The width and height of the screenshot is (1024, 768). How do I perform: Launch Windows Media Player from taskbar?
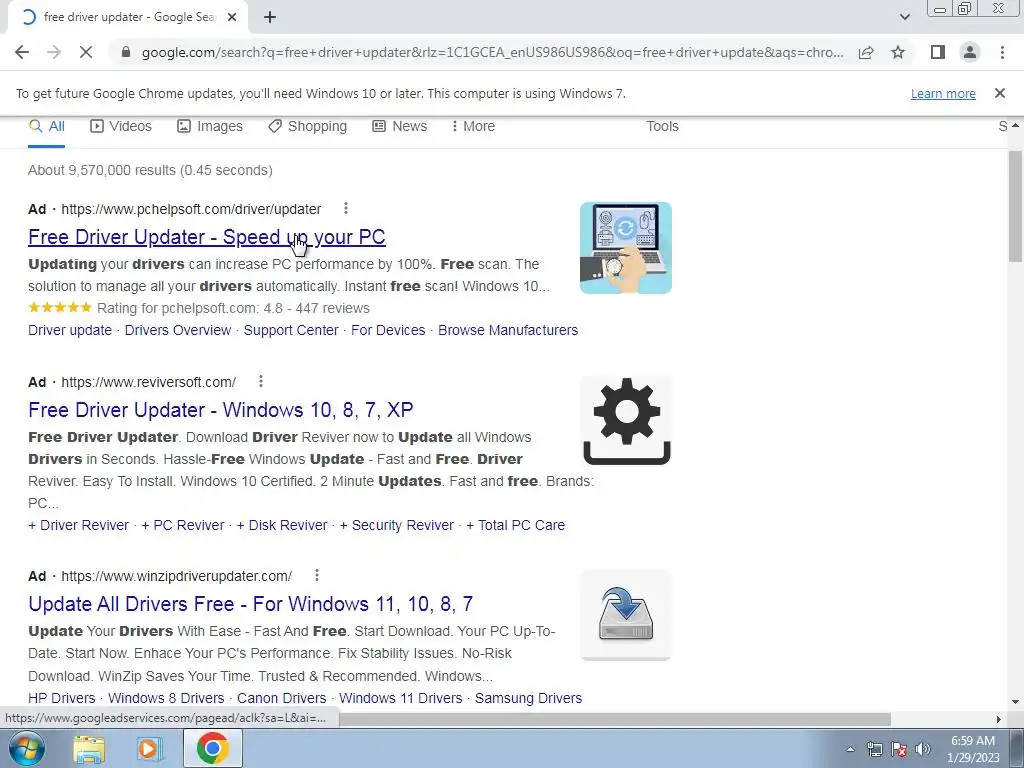(x=150, y=748)
